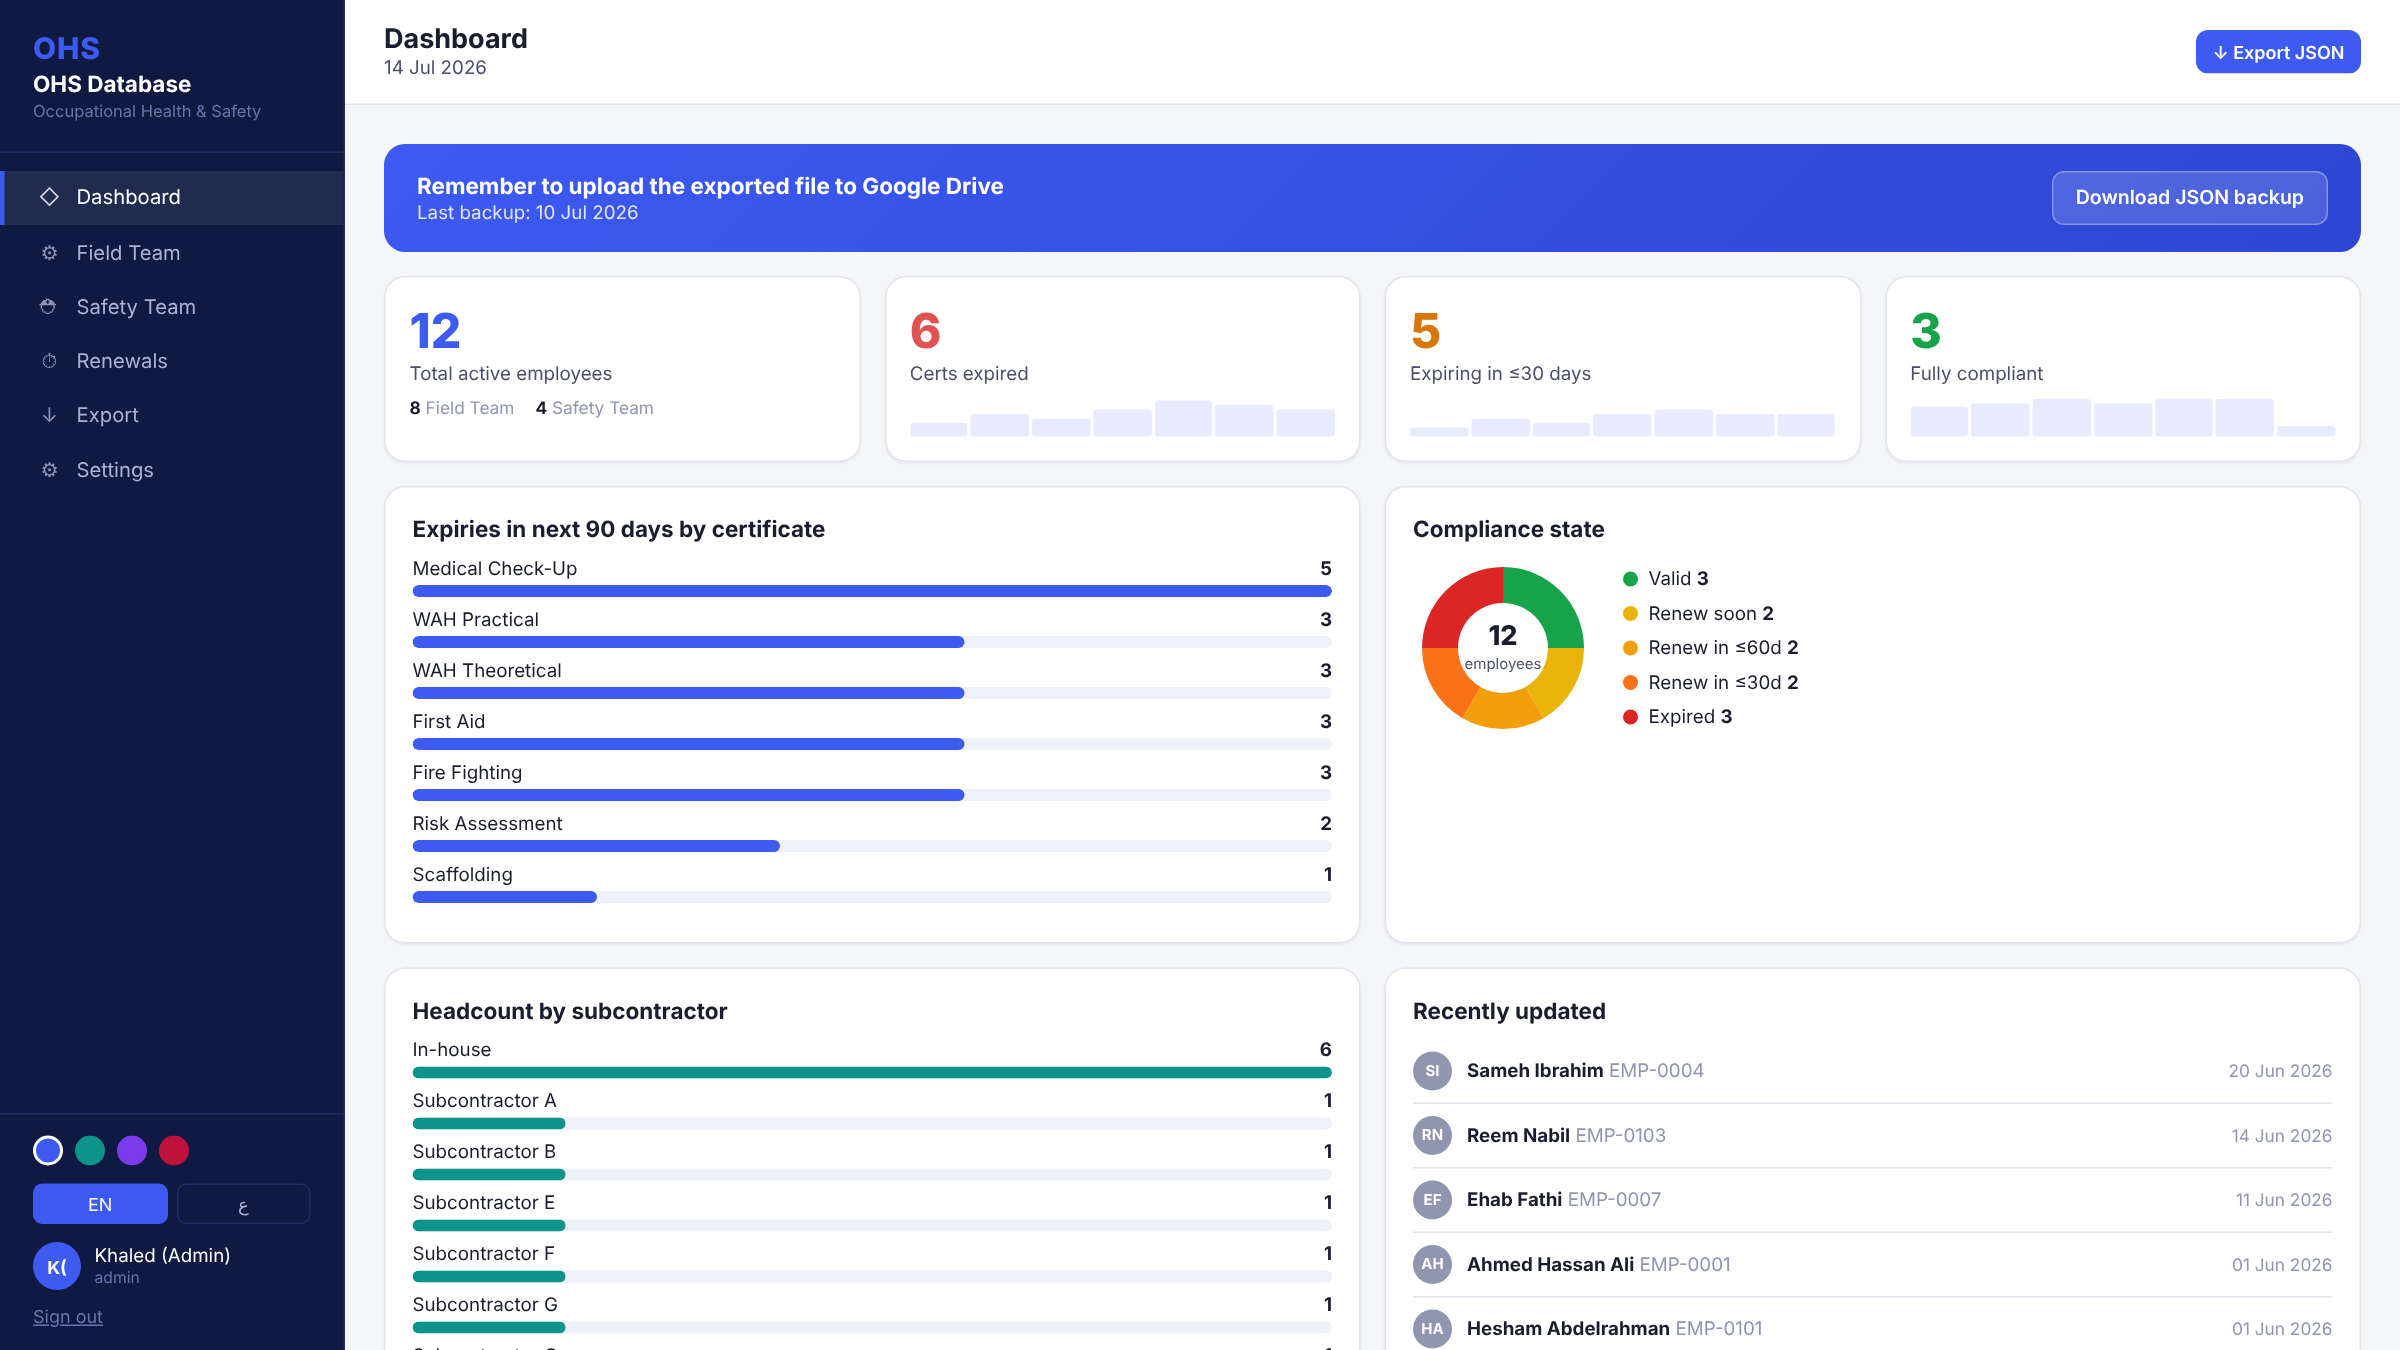Image resolution: width=2400 pixels, height=1350 pixels.
Task: Click the Medical Check-Up bar row
Action: [872, 578]
